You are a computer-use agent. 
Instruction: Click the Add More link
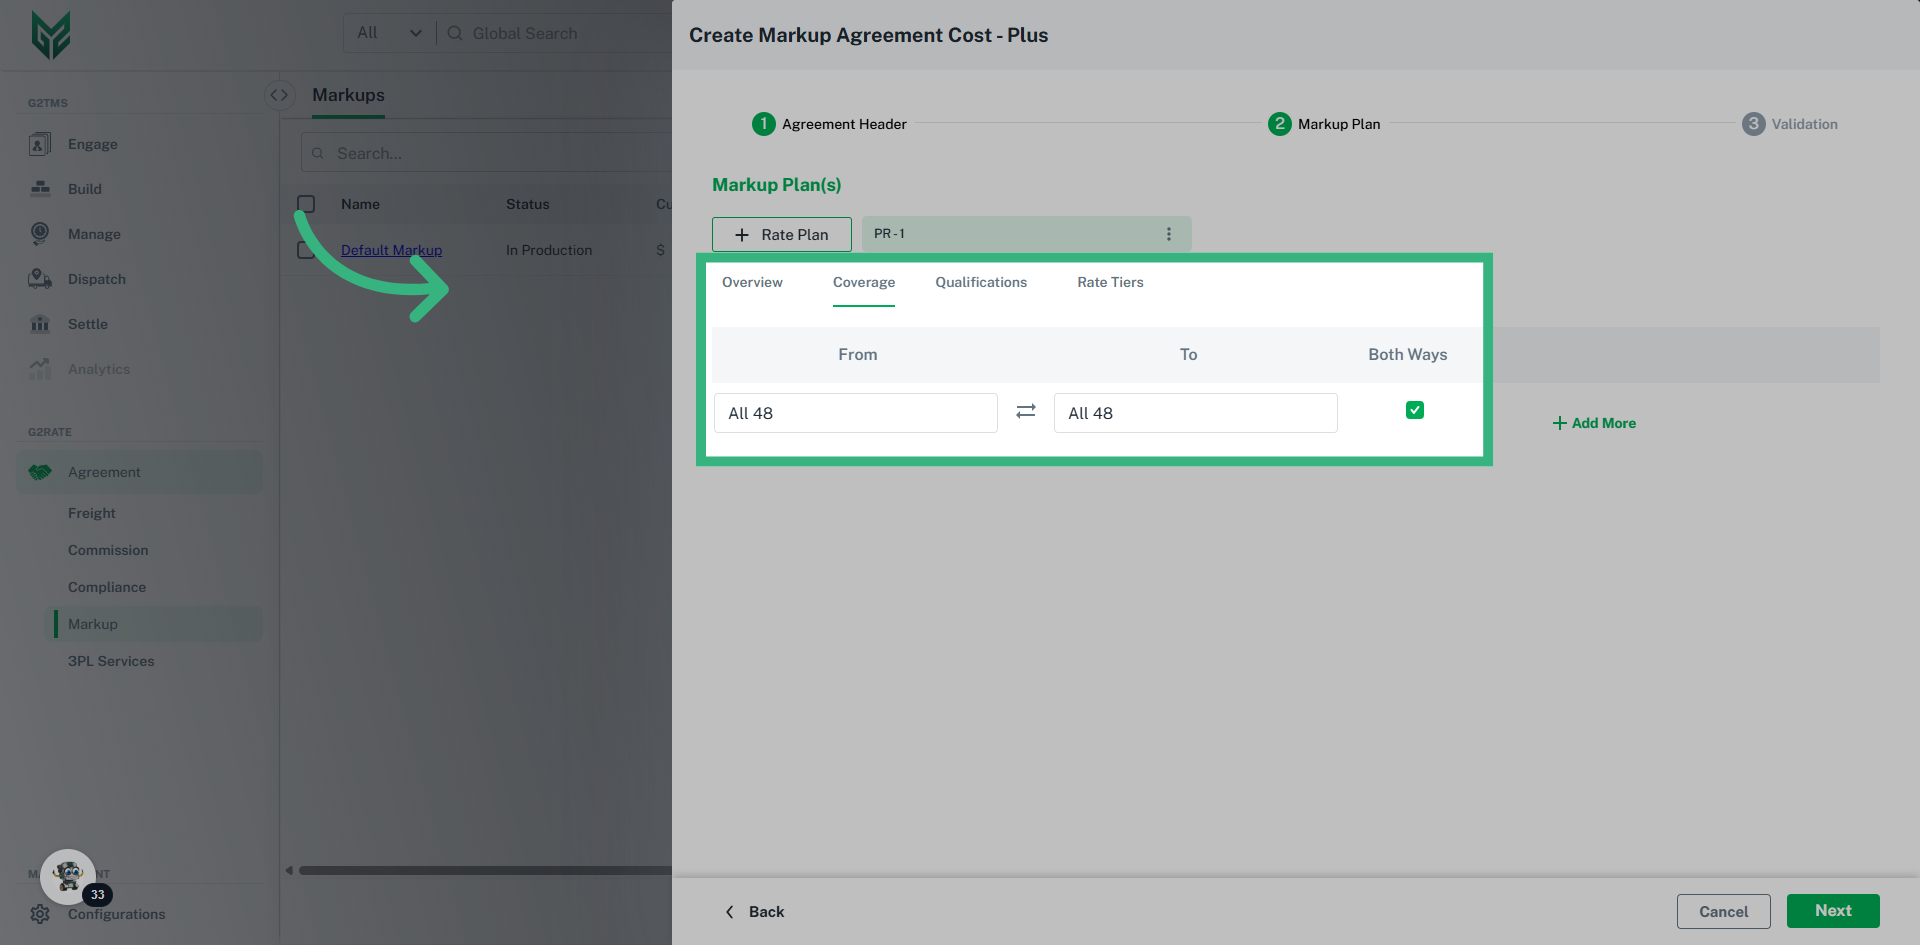[x=1594, y=423]
